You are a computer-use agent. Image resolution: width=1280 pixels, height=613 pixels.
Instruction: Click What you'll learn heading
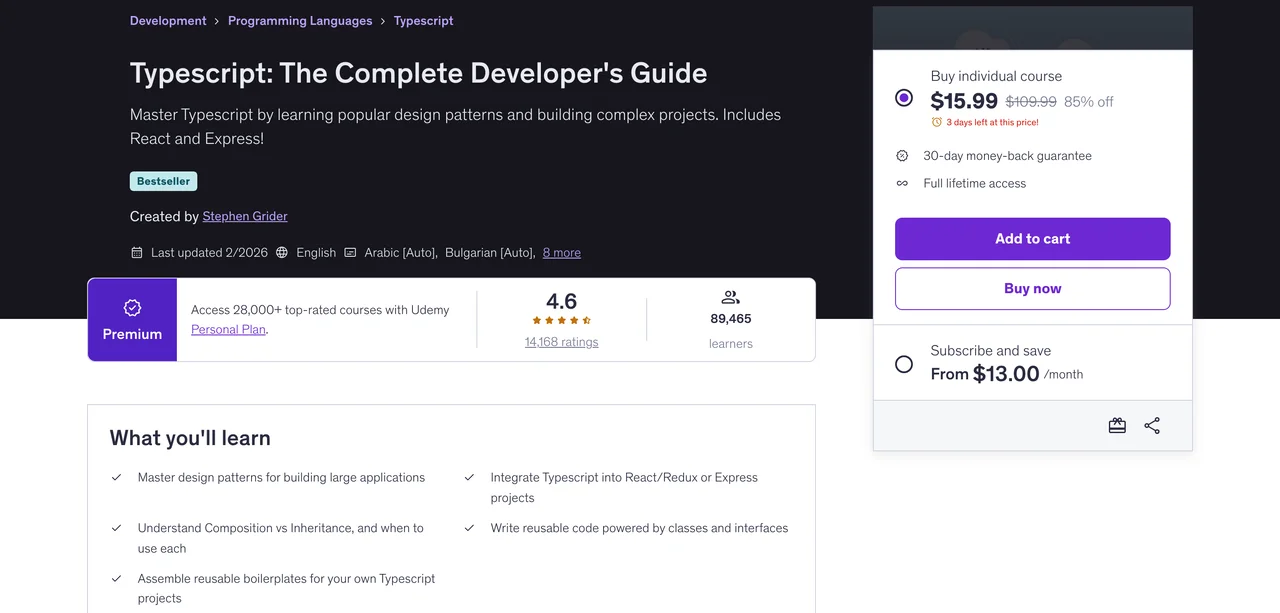(x=190, y=438)
